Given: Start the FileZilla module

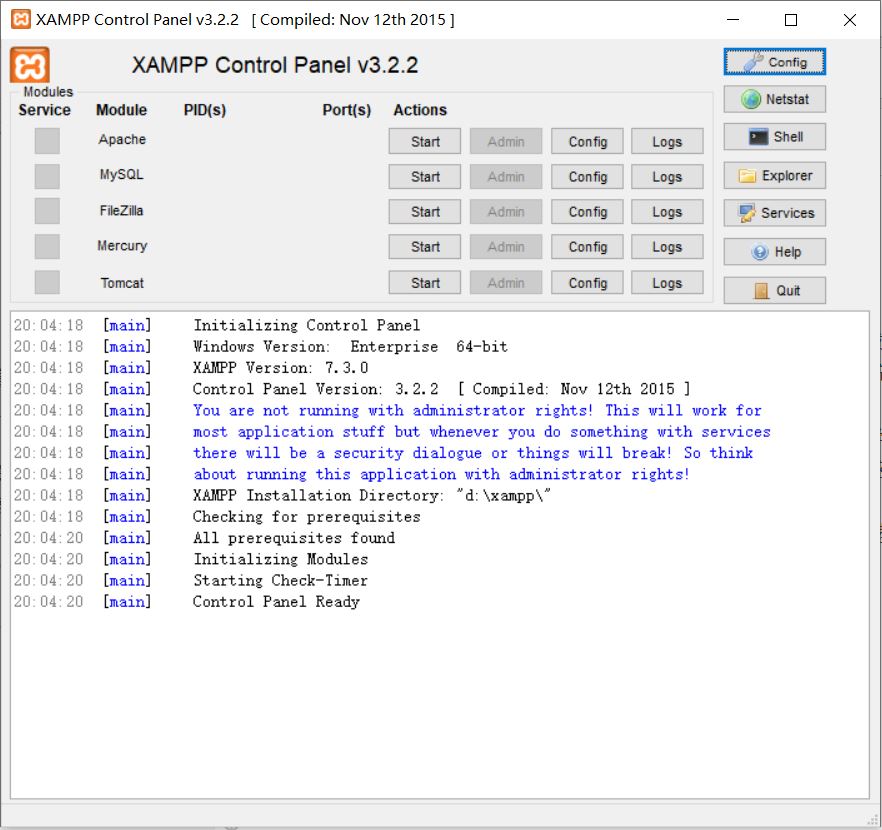Looking at the screenshot, I should 425,212.
